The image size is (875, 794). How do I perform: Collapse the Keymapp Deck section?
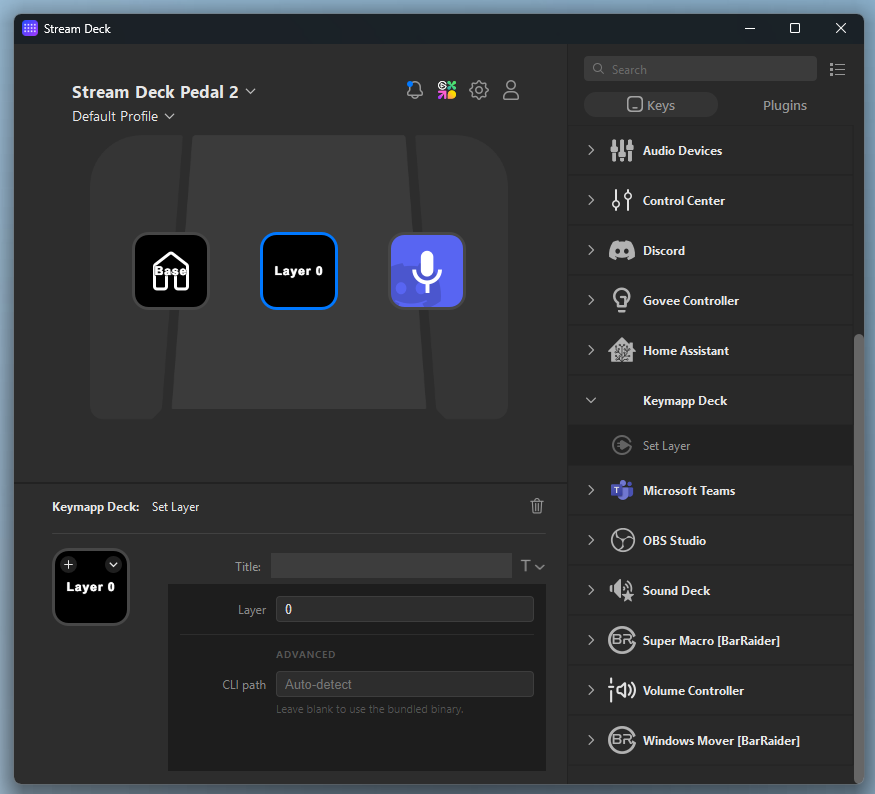pyautogui.click(x=591, y=400)
